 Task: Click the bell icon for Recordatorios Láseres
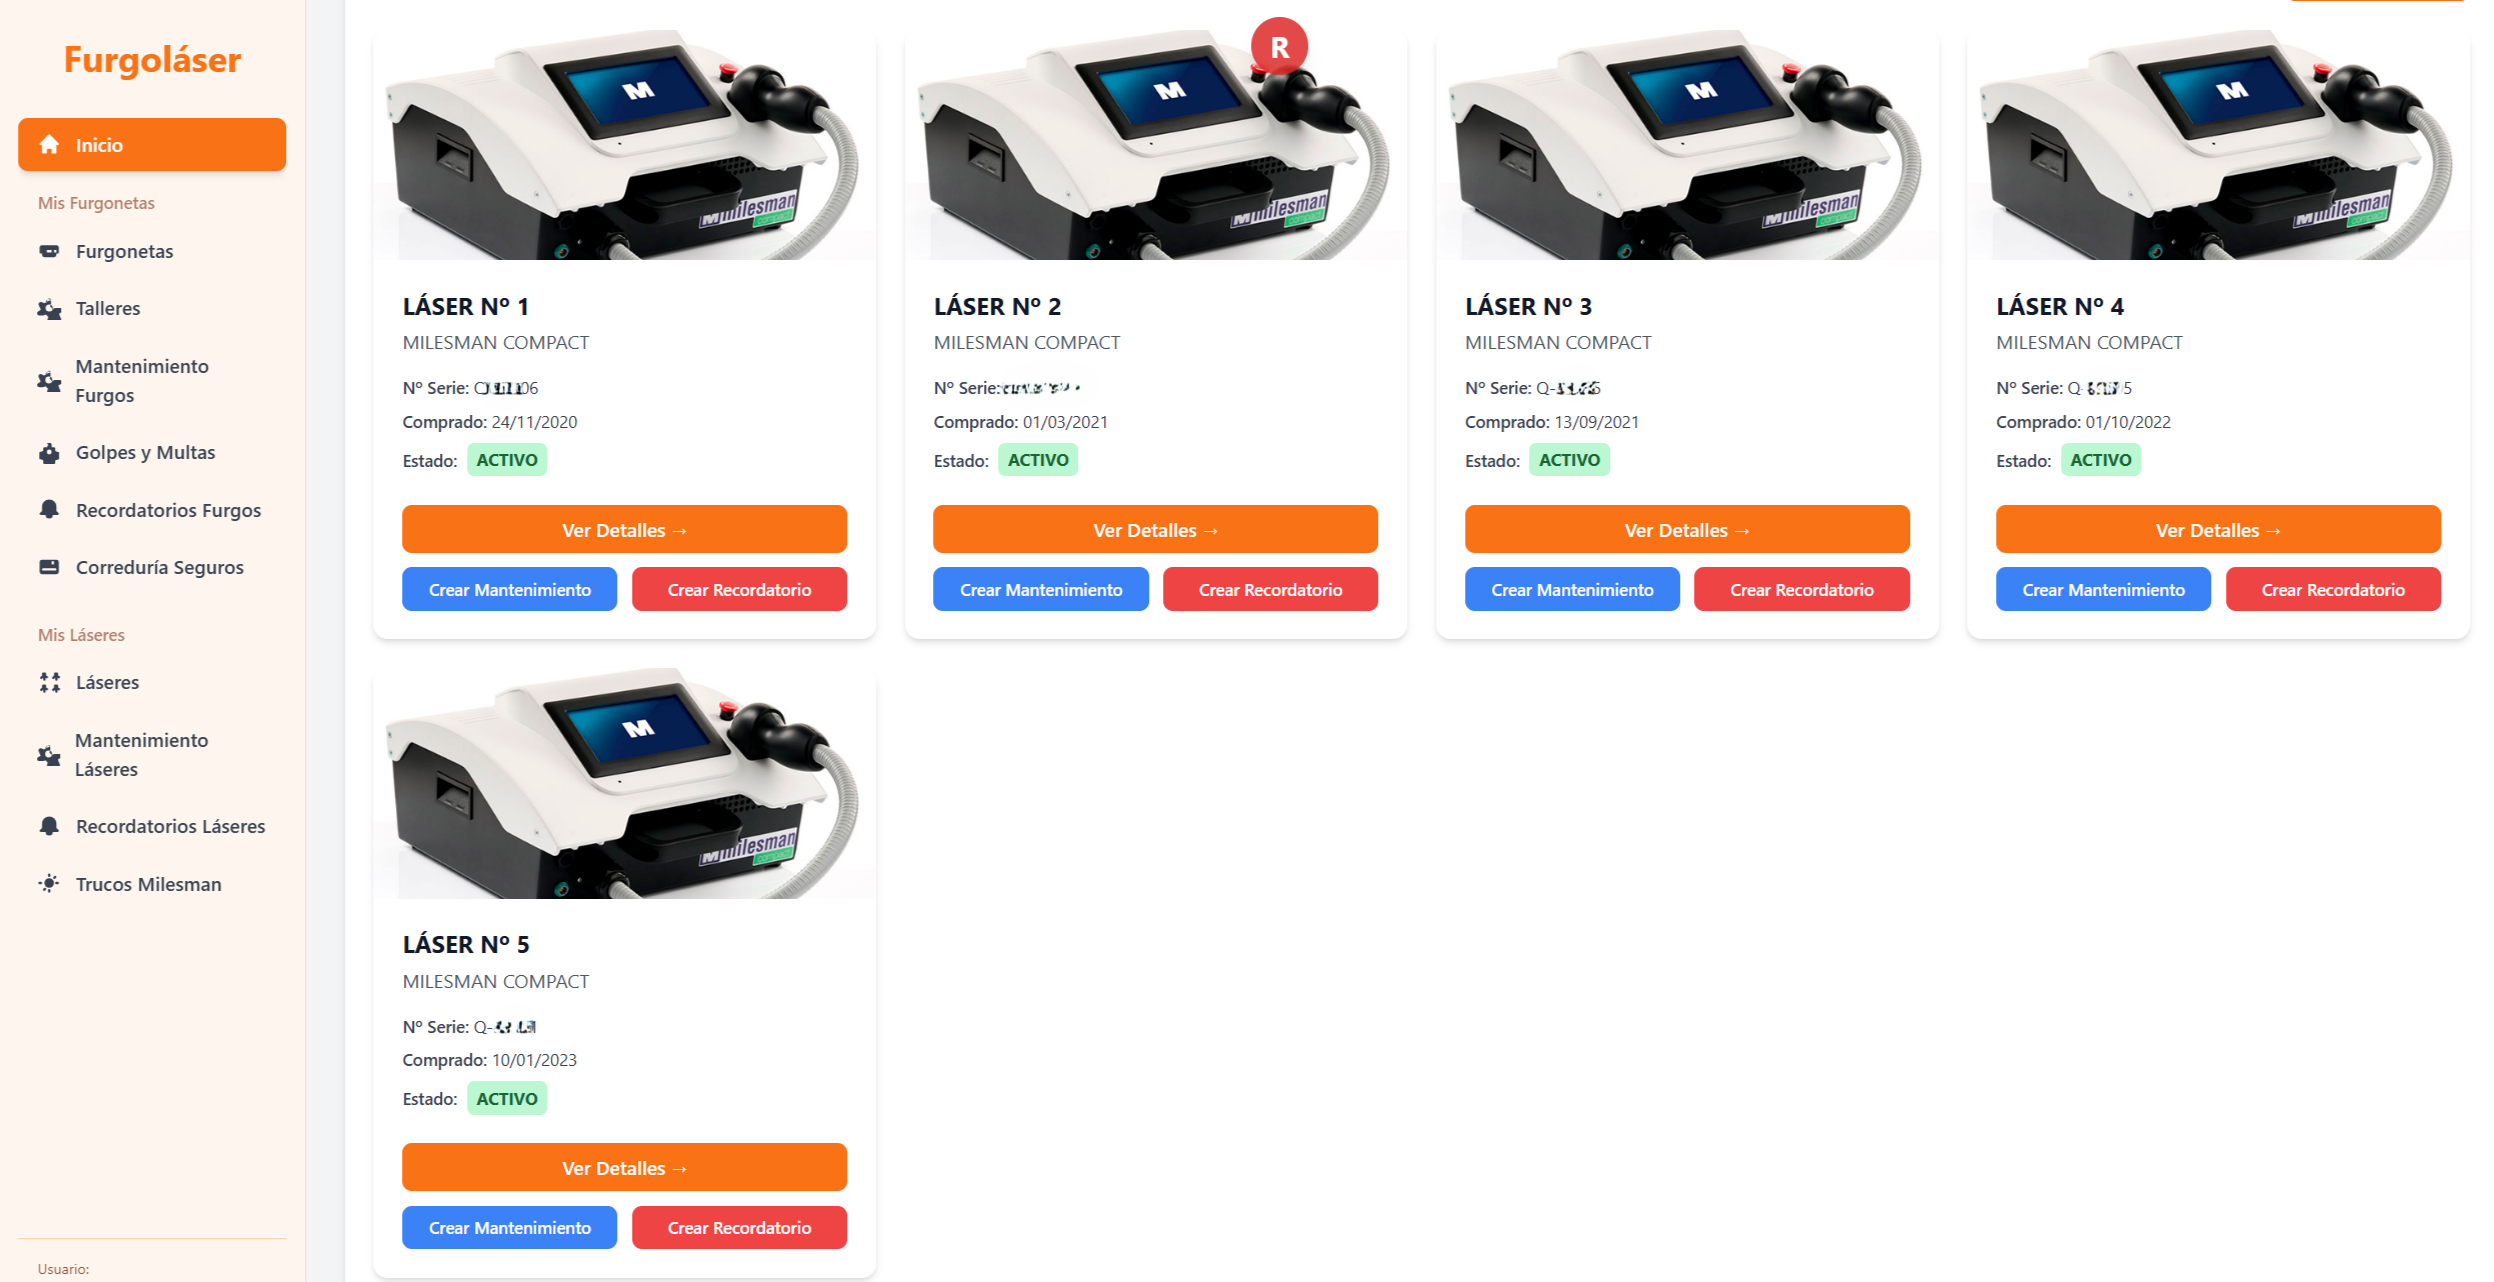pyautogui.click(x=49, y=826)
